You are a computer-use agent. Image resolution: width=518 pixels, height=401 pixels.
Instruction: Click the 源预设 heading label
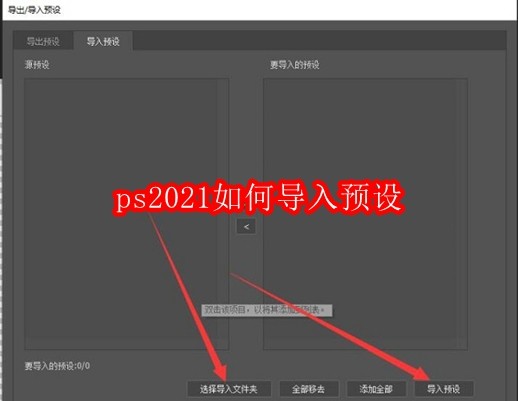(x=37, y=65)
